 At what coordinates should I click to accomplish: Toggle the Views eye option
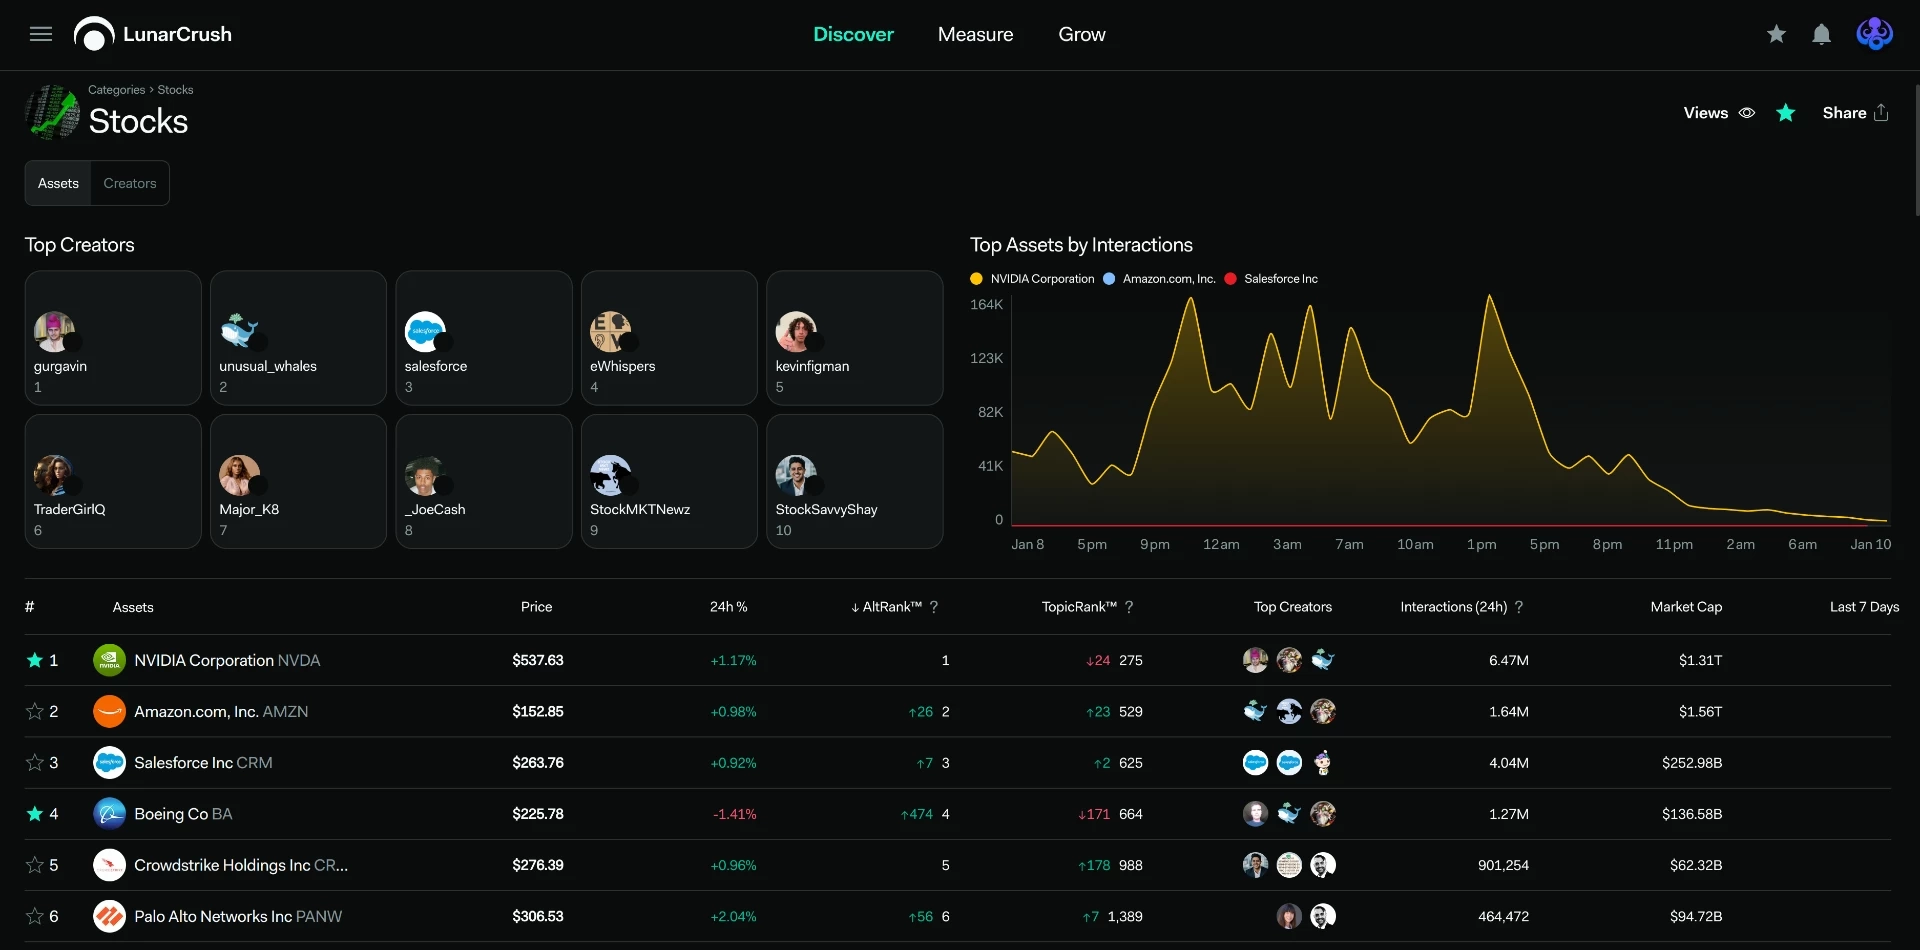[x=1747, y=113]
